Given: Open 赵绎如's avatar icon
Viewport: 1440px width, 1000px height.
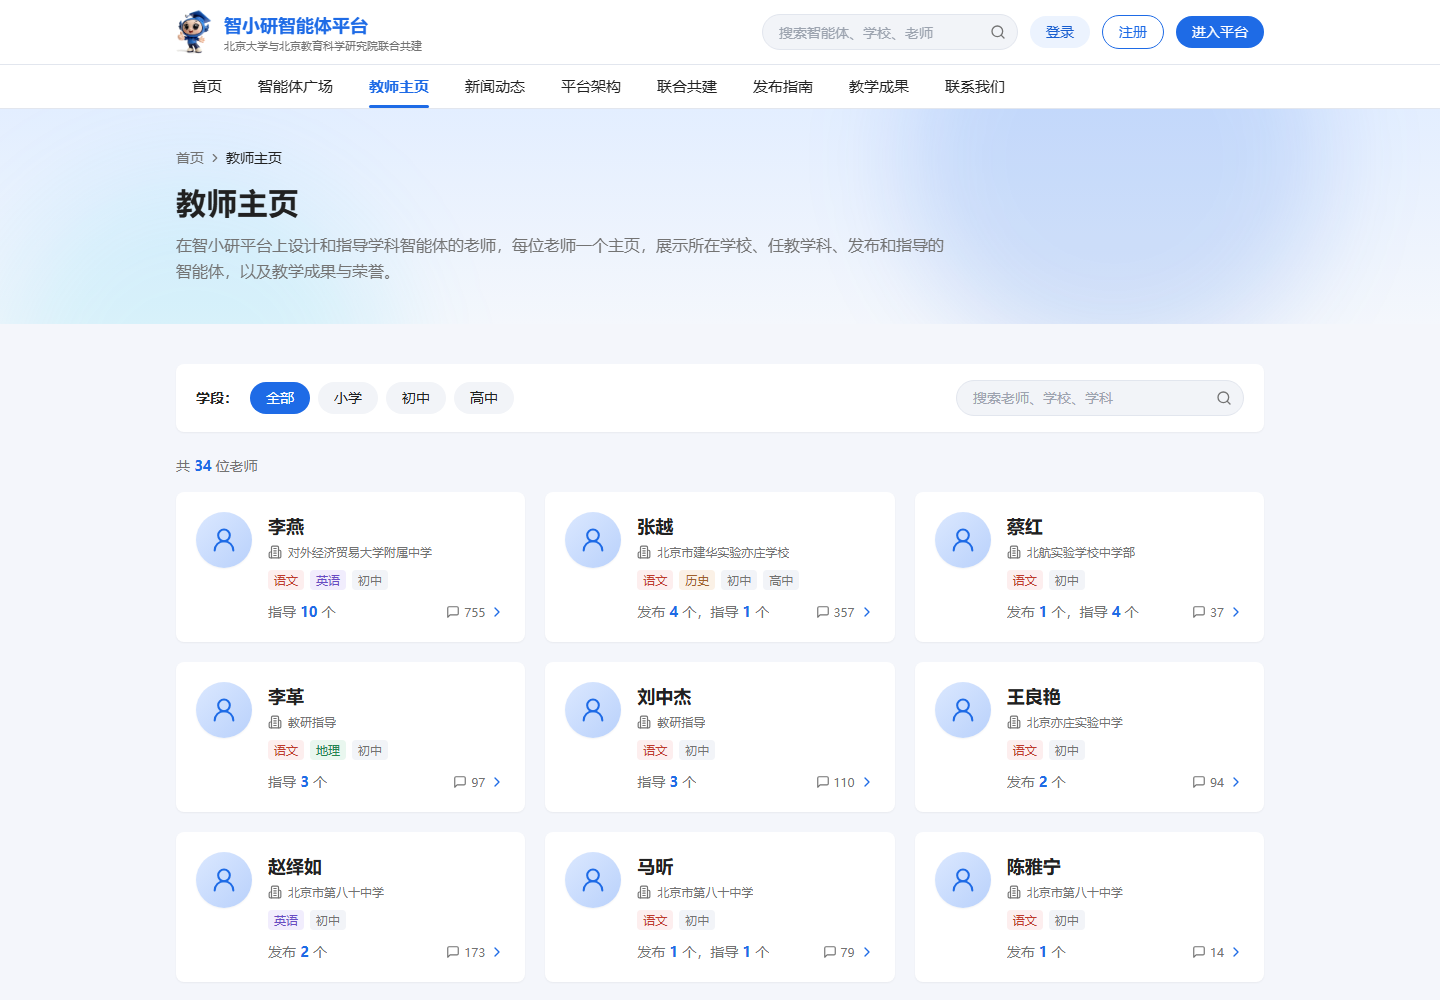Looking at the screenshot, I should 224,880.
